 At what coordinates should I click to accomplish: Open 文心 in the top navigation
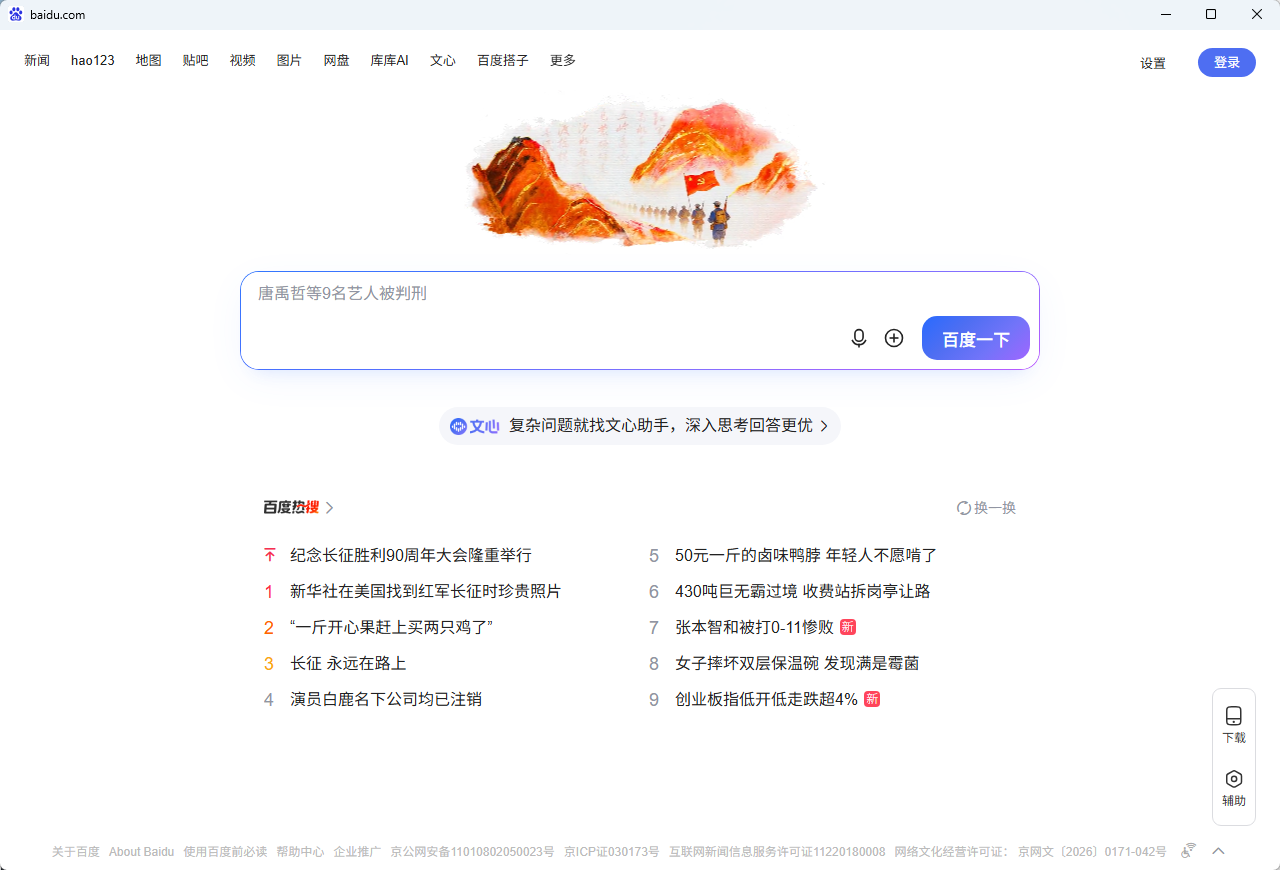[x=443, y=61]
